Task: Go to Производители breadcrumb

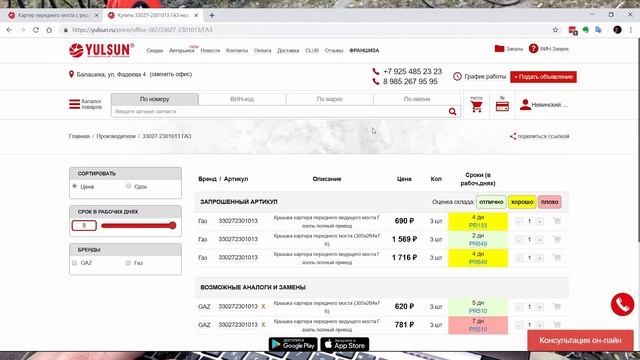Action: click(116, 136)
